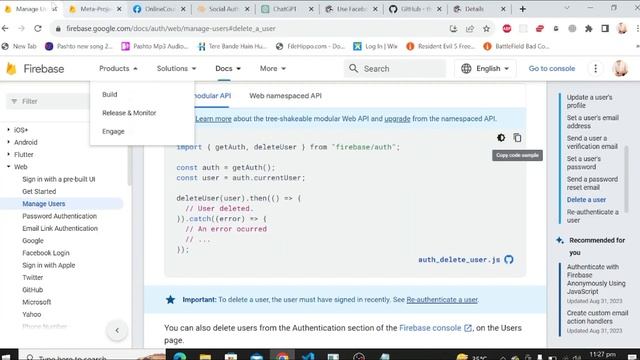Jump to Send a password reset email

[x=592, y=183]
